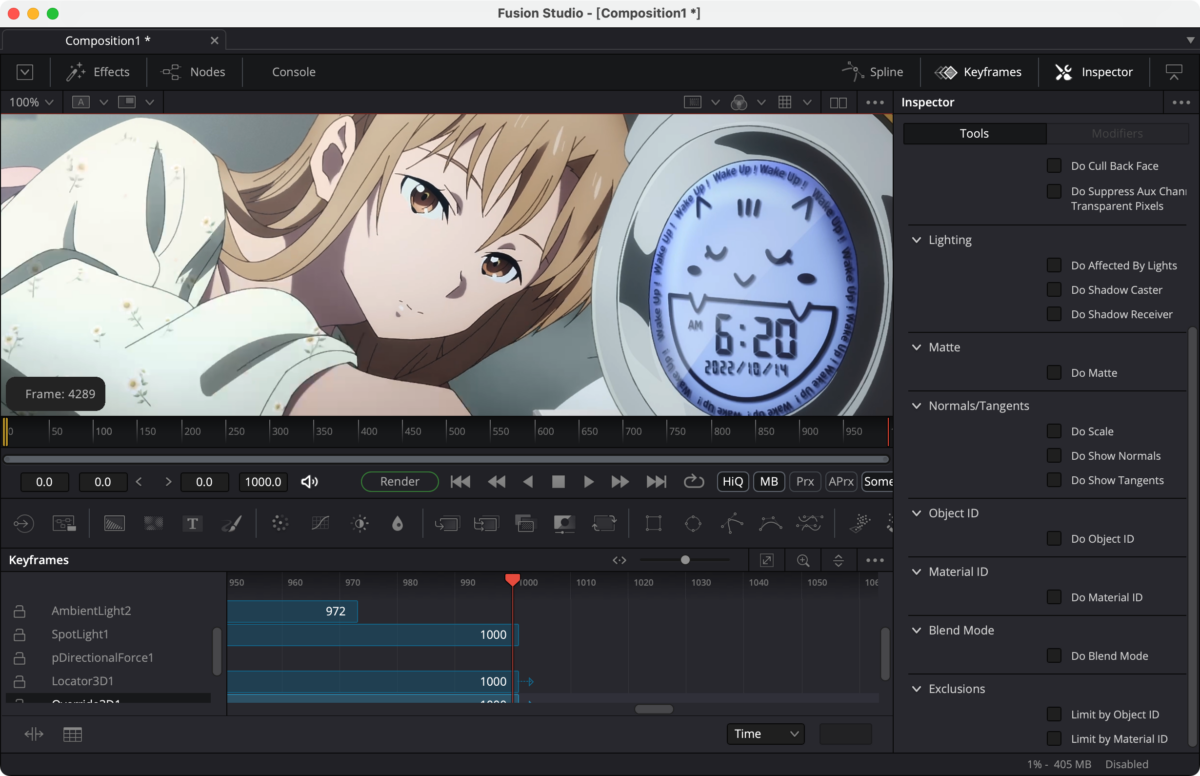This screenshot has height=776, width=1200.
Task: Tick the Do Matte checkbox
Action: pos(1054,373)
